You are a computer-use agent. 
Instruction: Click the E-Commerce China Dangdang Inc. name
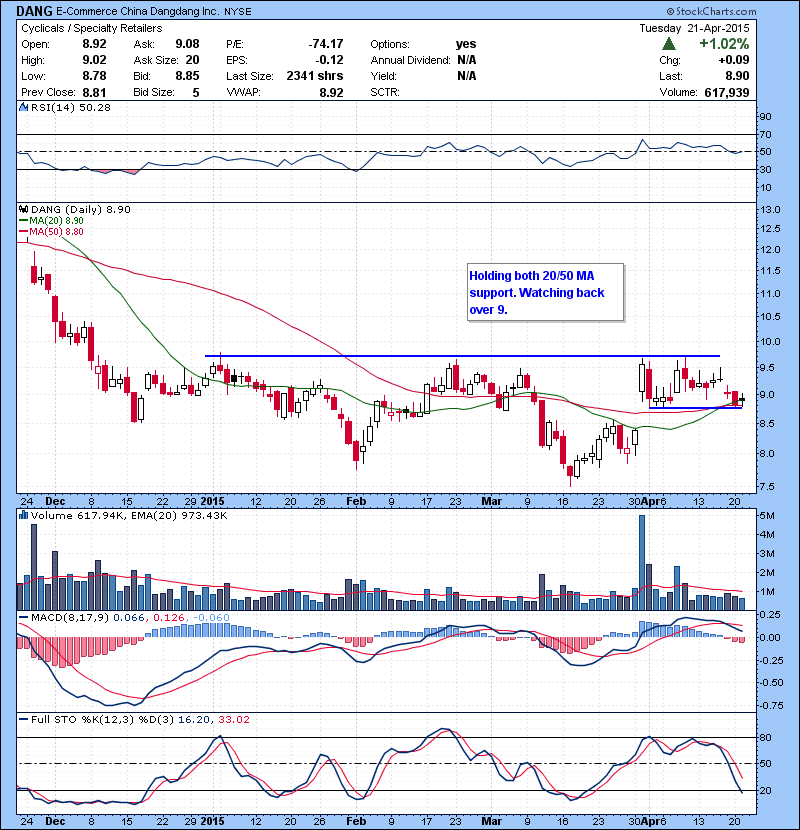coord(138,11)
